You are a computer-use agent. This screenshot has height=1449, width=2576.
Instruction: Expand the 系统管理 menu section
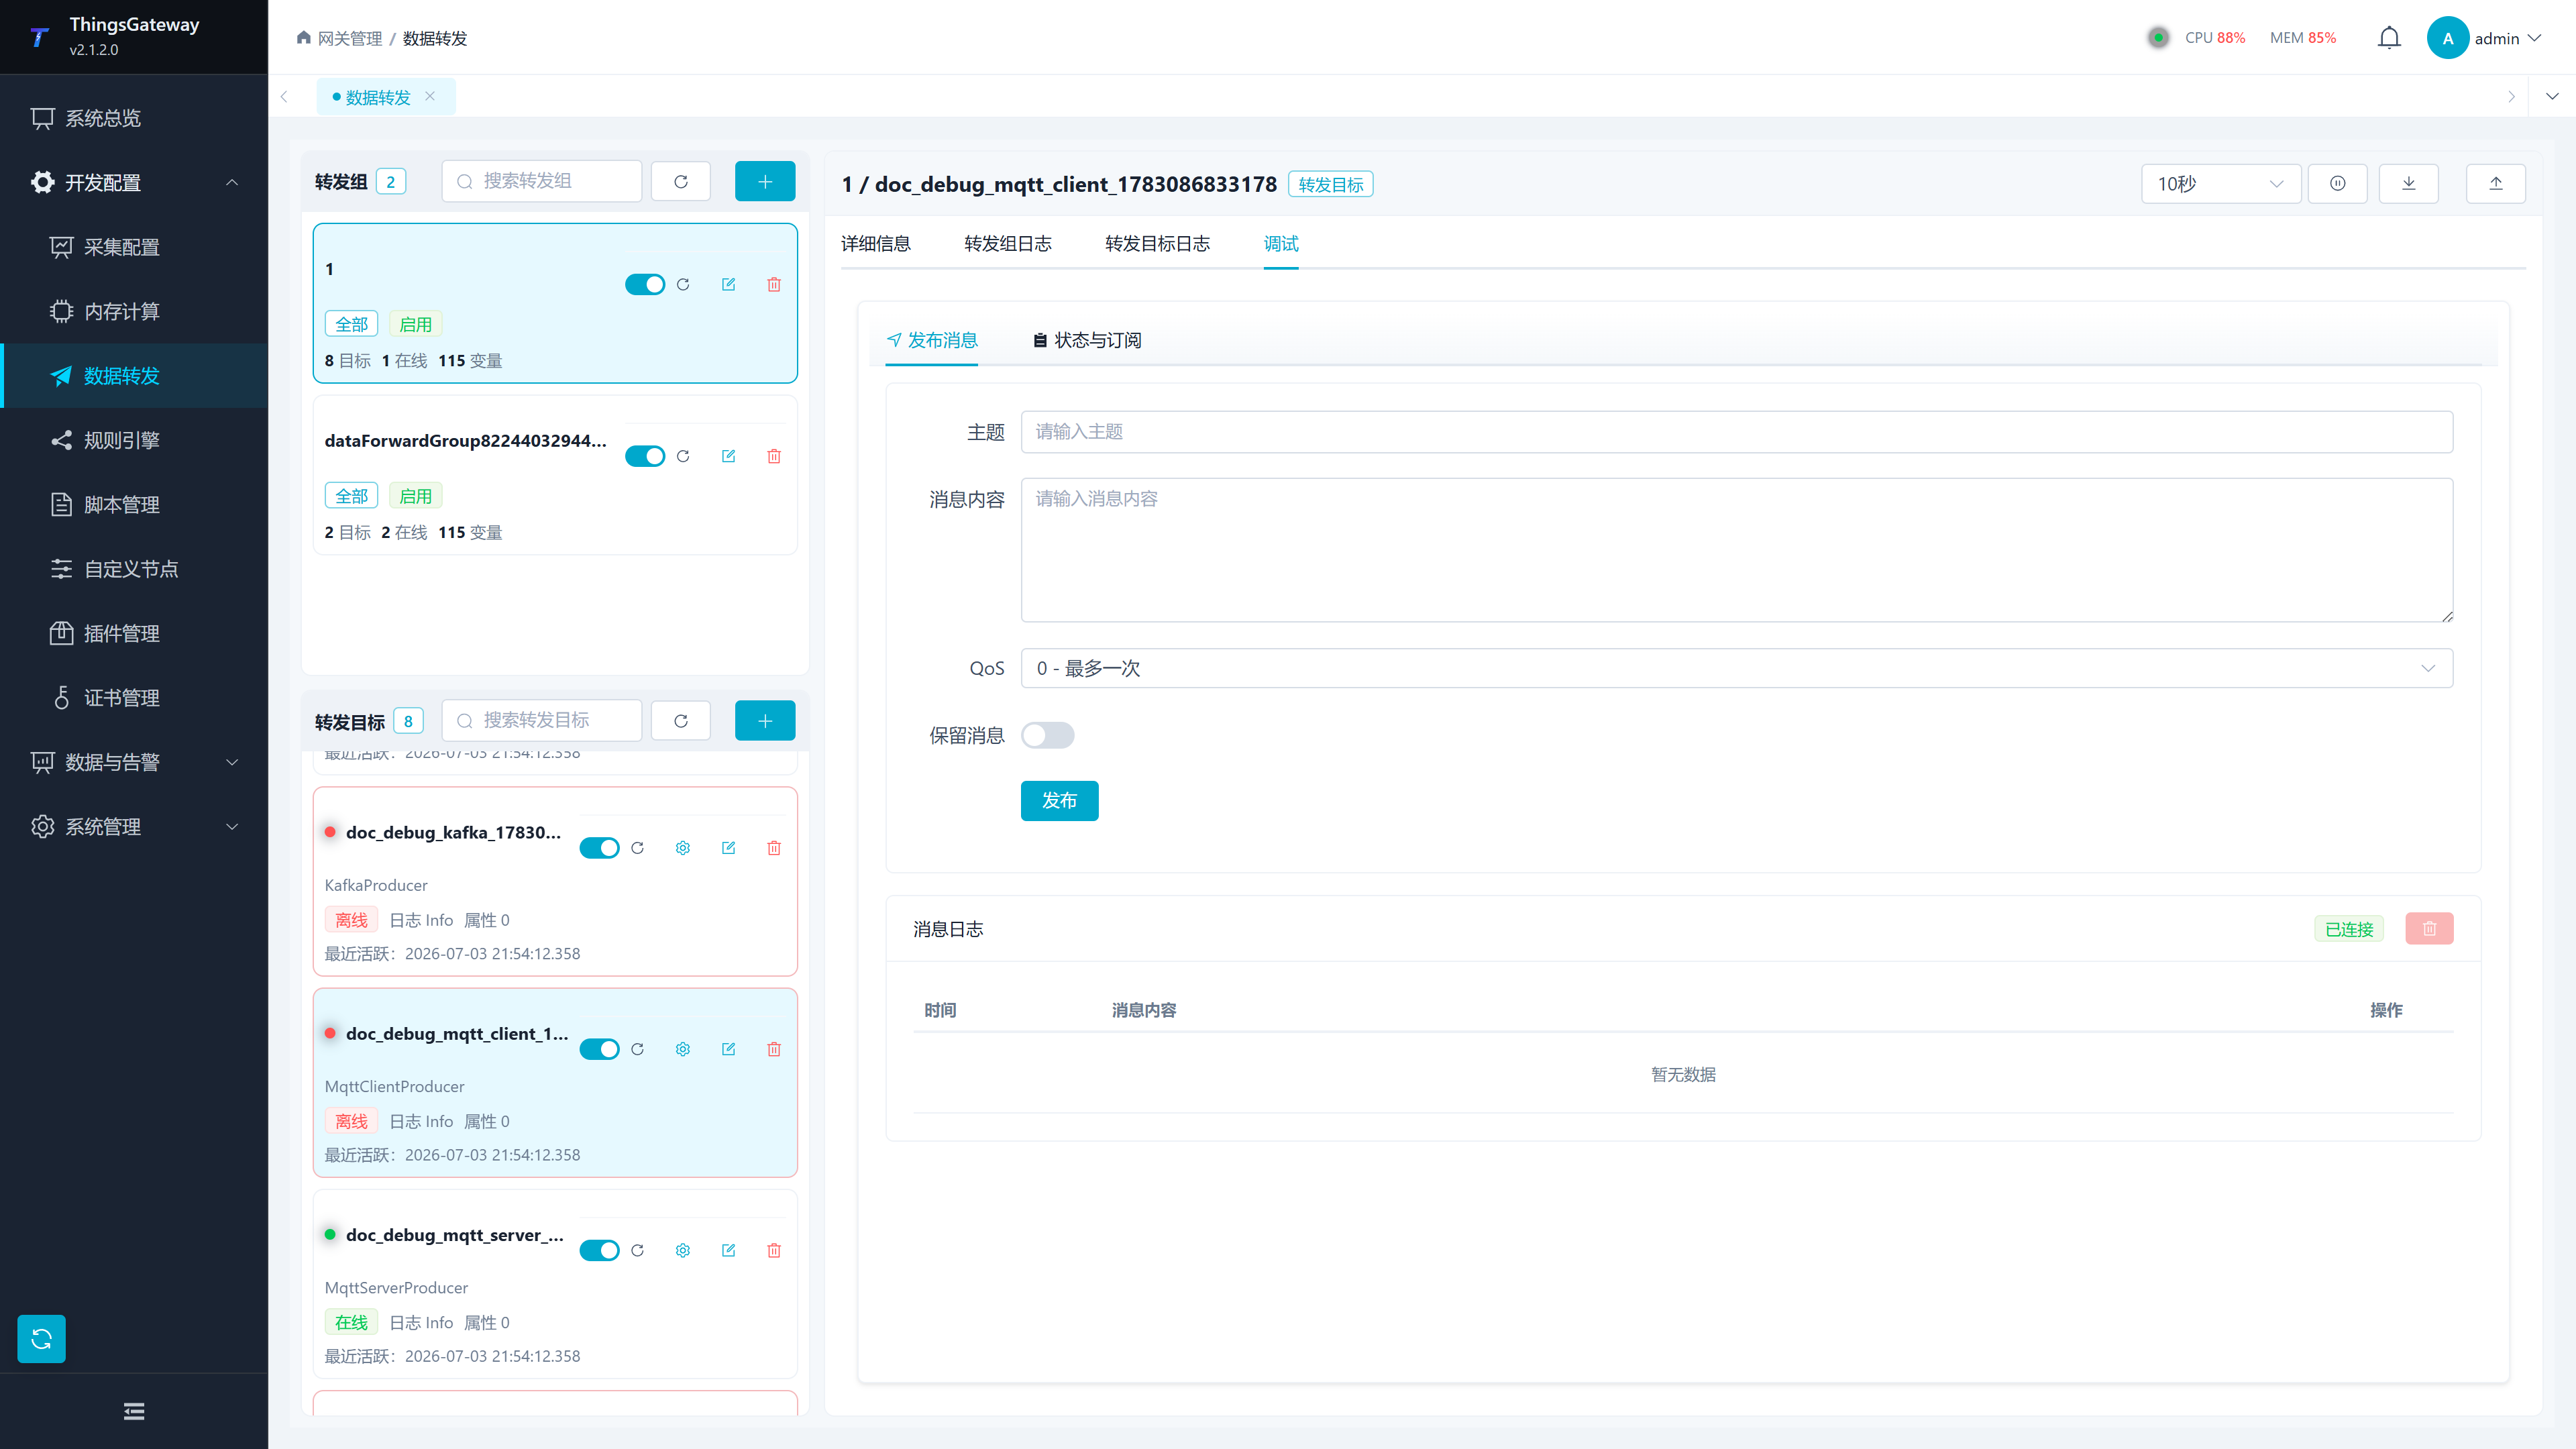point(134,826)
